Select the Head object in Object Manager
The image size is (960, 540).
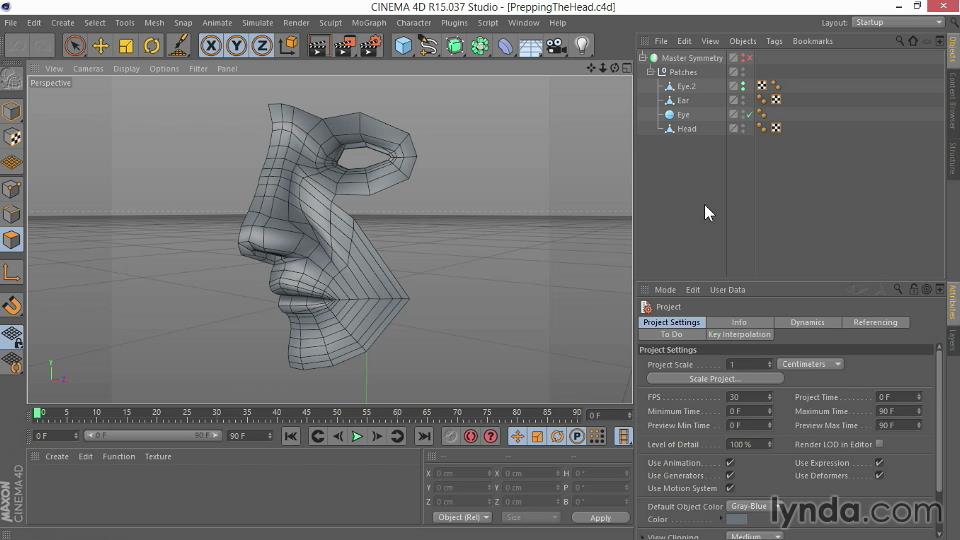(686, 129)
